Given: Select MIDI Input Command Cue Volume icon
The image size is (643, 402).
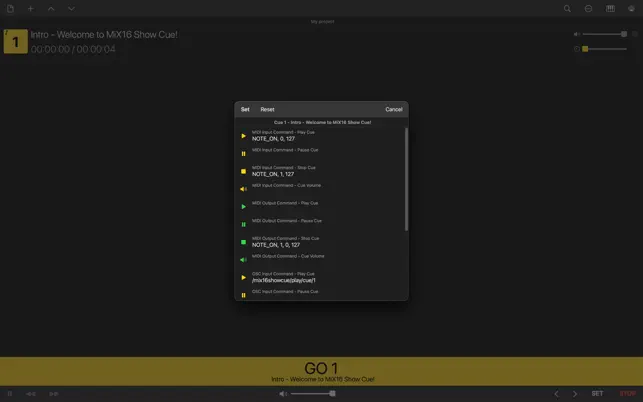Looking at the screenshot, I should 243,189.
